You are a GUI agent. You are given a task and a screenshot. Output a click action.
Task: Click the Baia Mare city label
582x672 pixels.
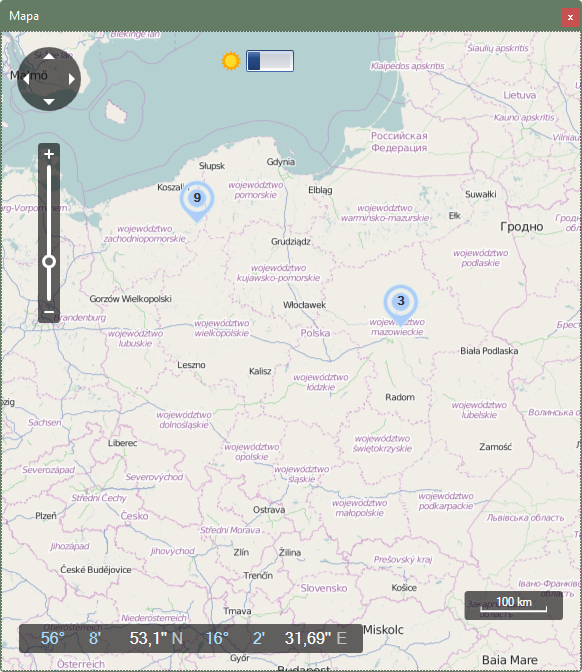(x=510, y=660)
